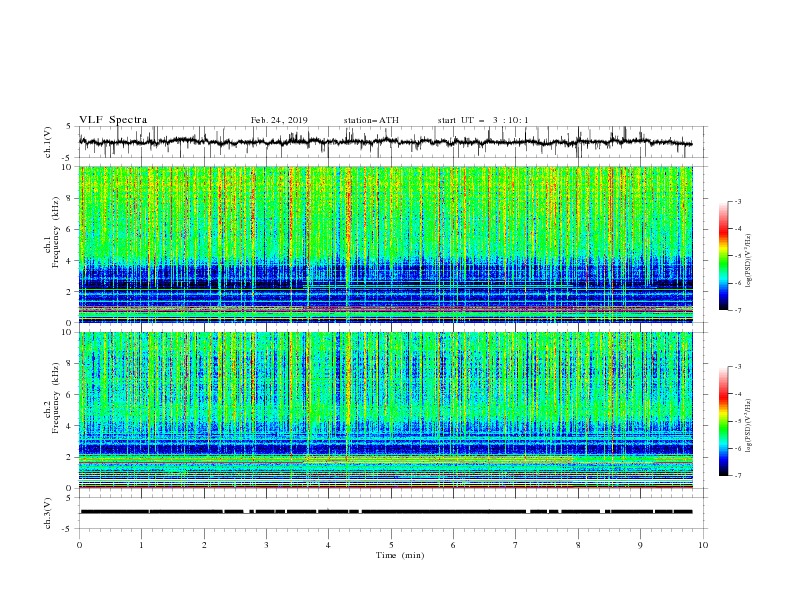792x612 pixels.
Task: Click the ch.1 voltage waveform trace
Action: (x=385, y=142)
